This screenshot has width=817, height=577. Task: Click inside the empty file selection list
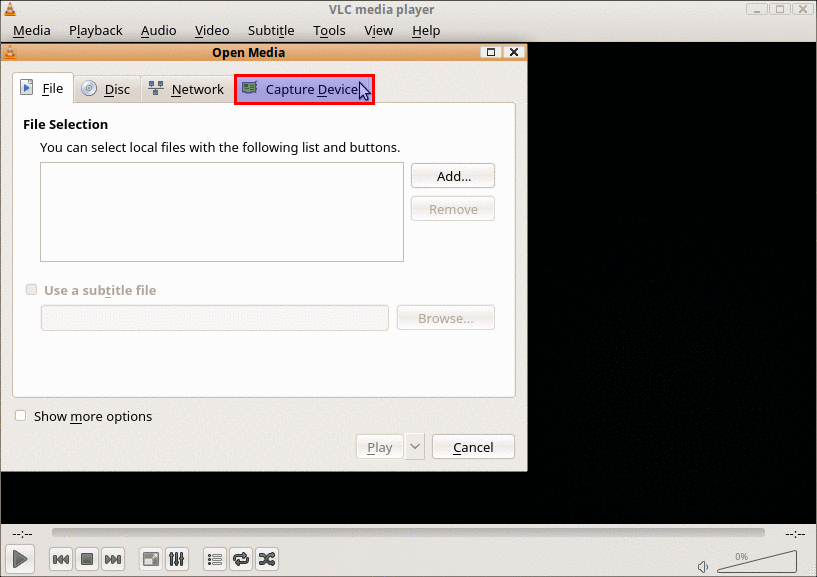pos(221,212)
